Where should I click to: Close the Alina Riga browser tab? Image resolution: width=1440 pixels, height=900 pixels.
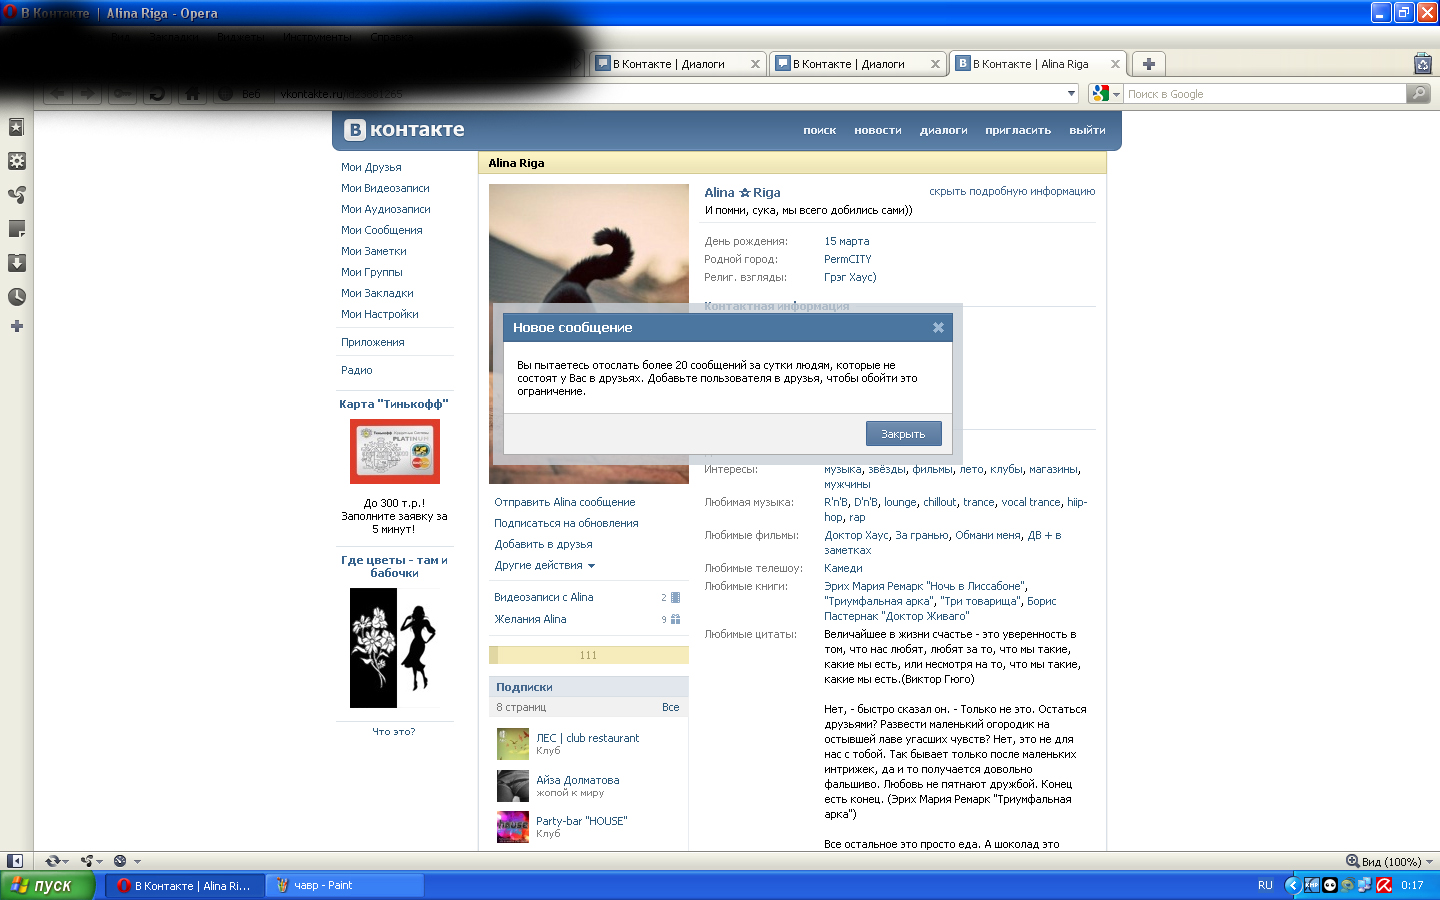coord(1115,64)
